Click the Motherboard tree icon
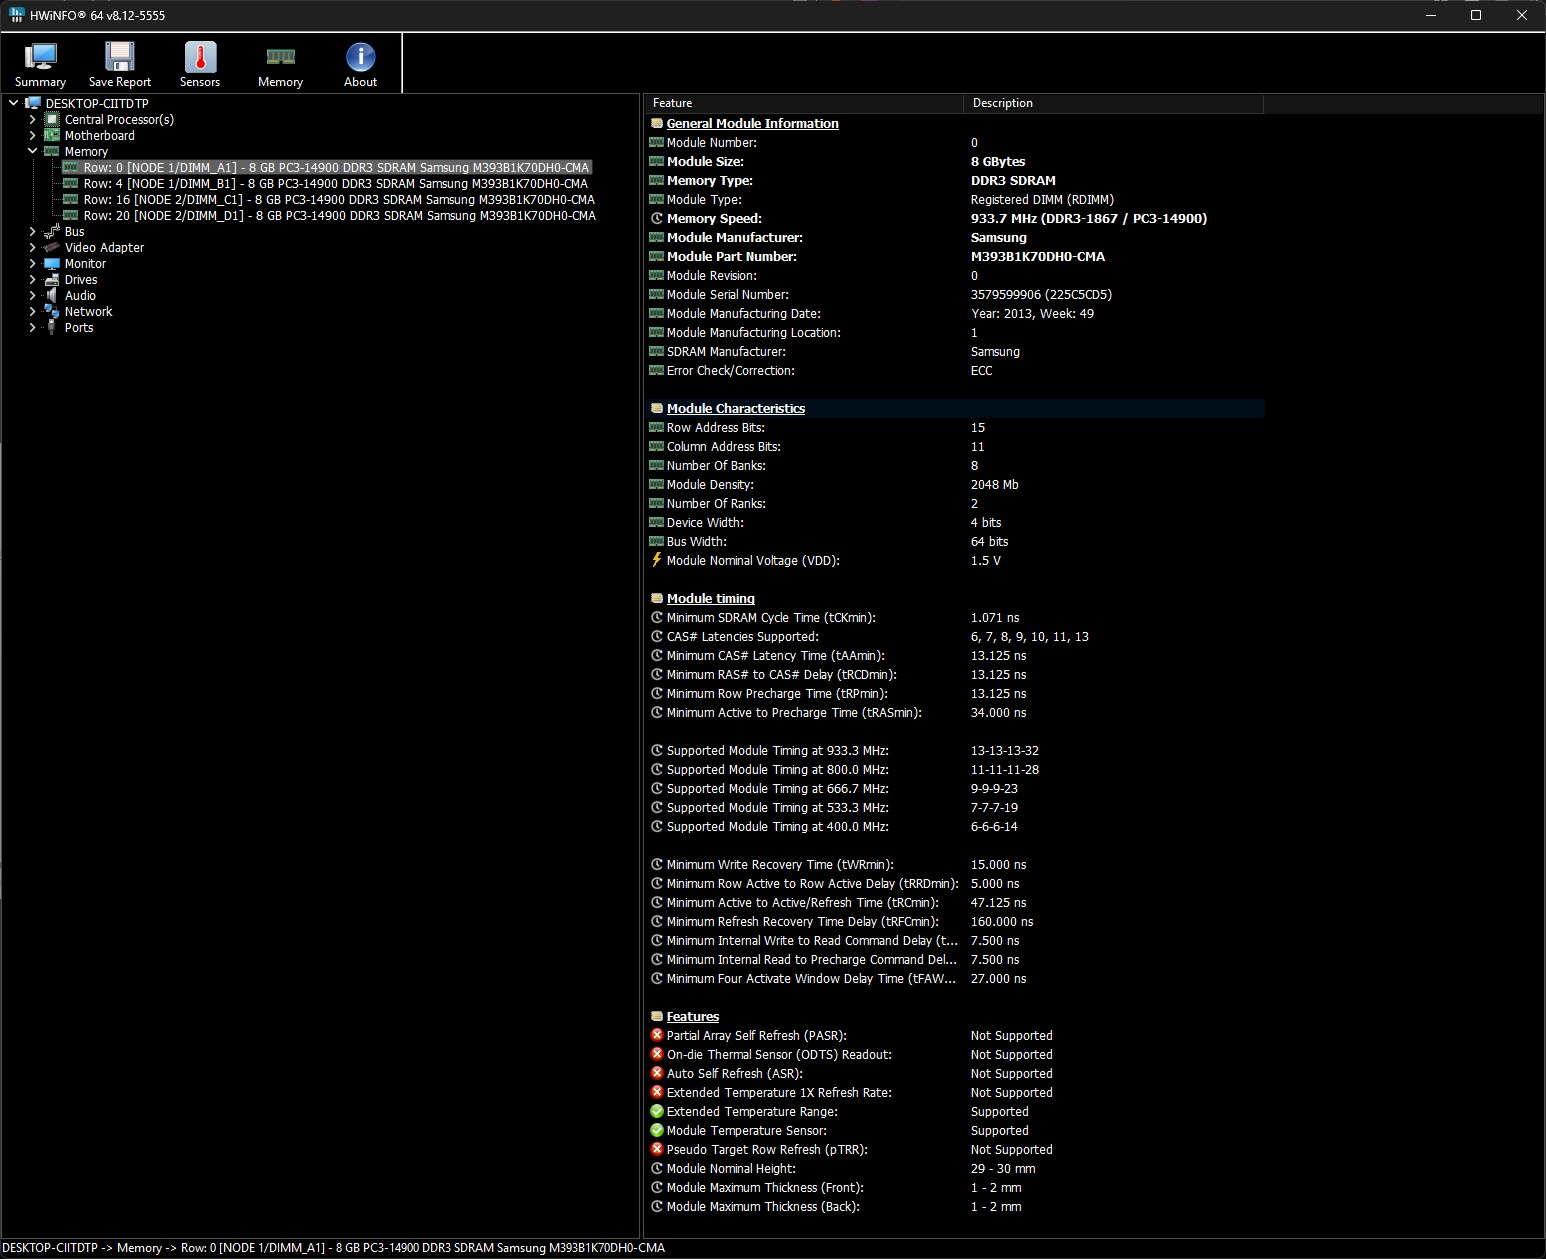This screenshot has height=1259, width=1546. click(52, 135)
